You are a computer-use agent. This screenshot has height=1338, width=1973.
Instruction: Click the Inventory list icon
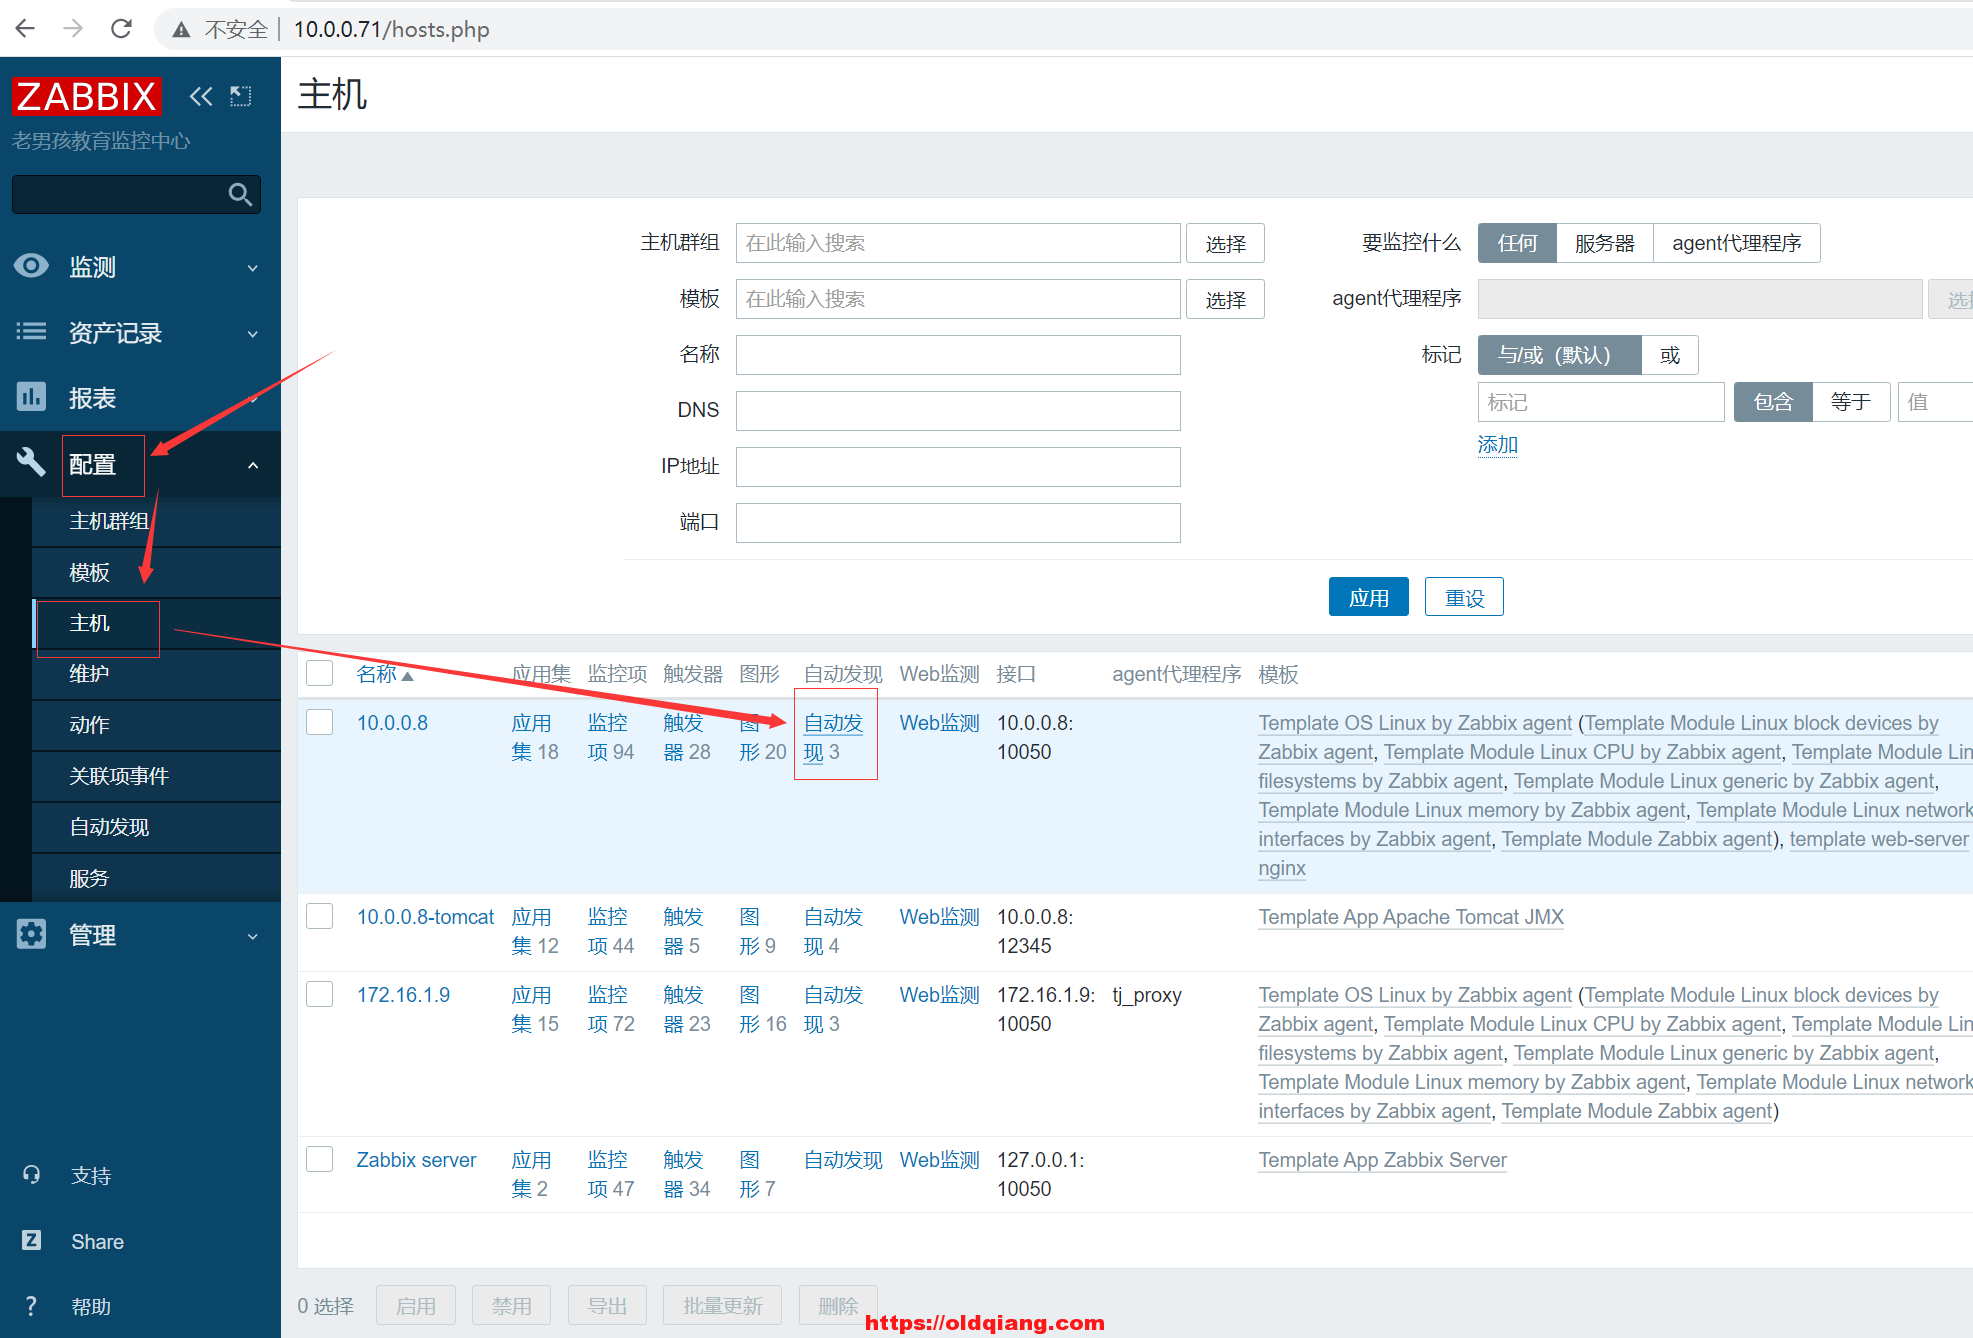31,331
